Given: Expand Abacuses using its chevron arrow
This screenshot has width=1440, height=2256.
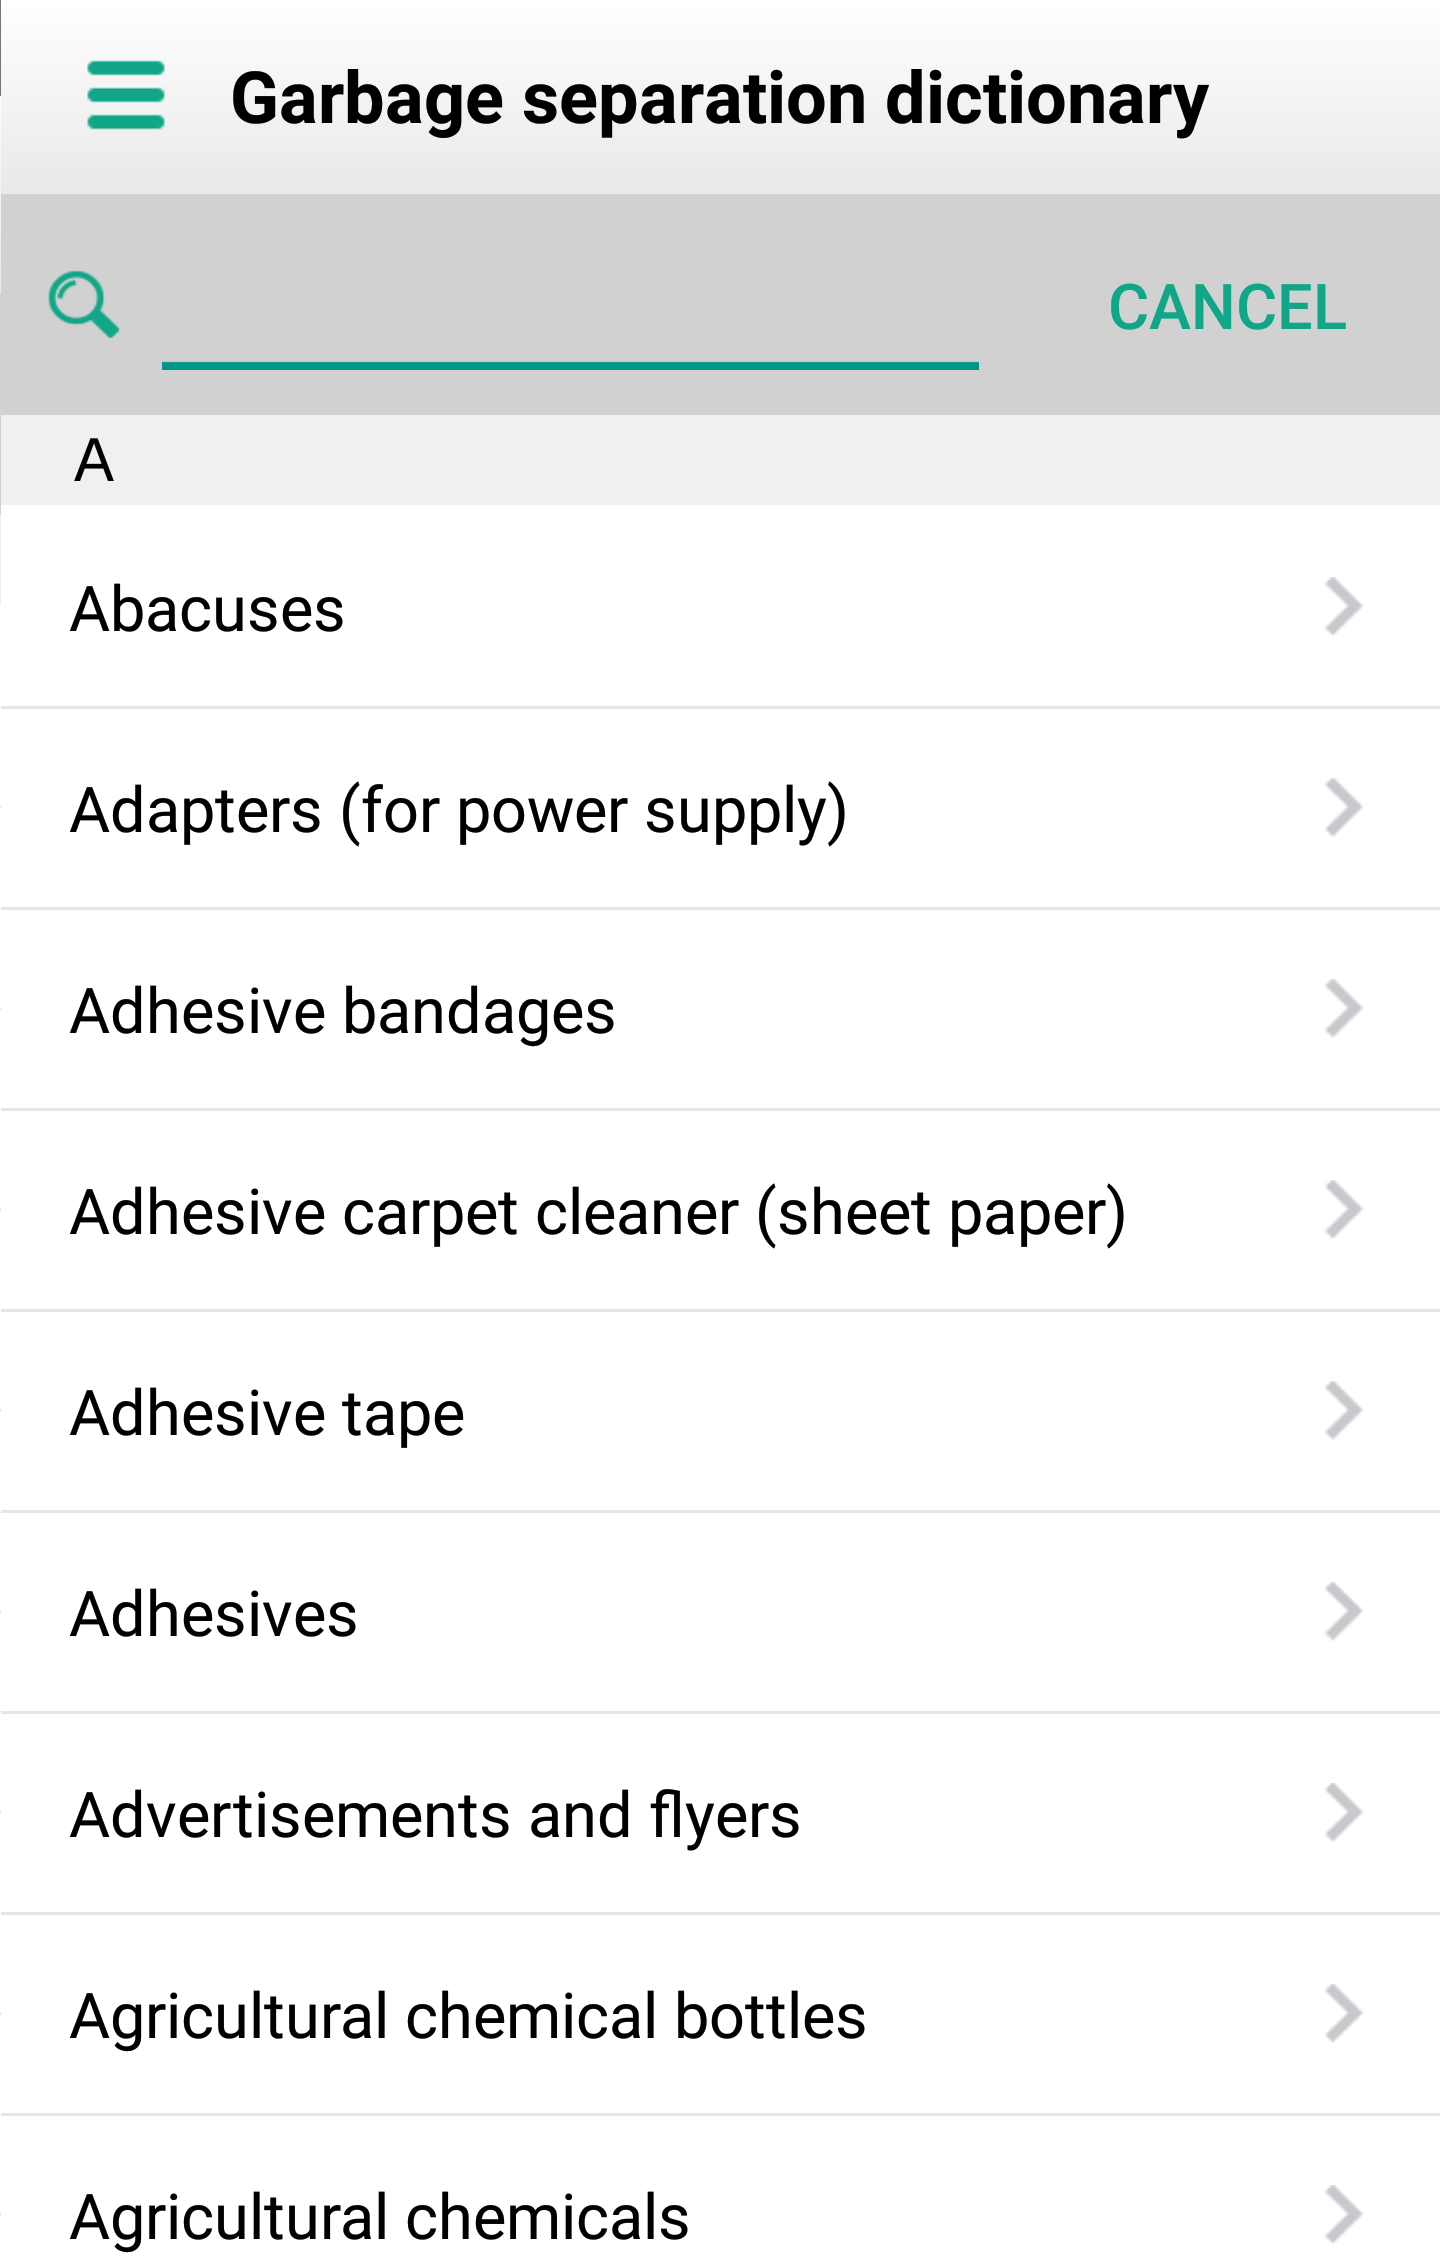Looking at the screenshot, I should click(1343, 607).
